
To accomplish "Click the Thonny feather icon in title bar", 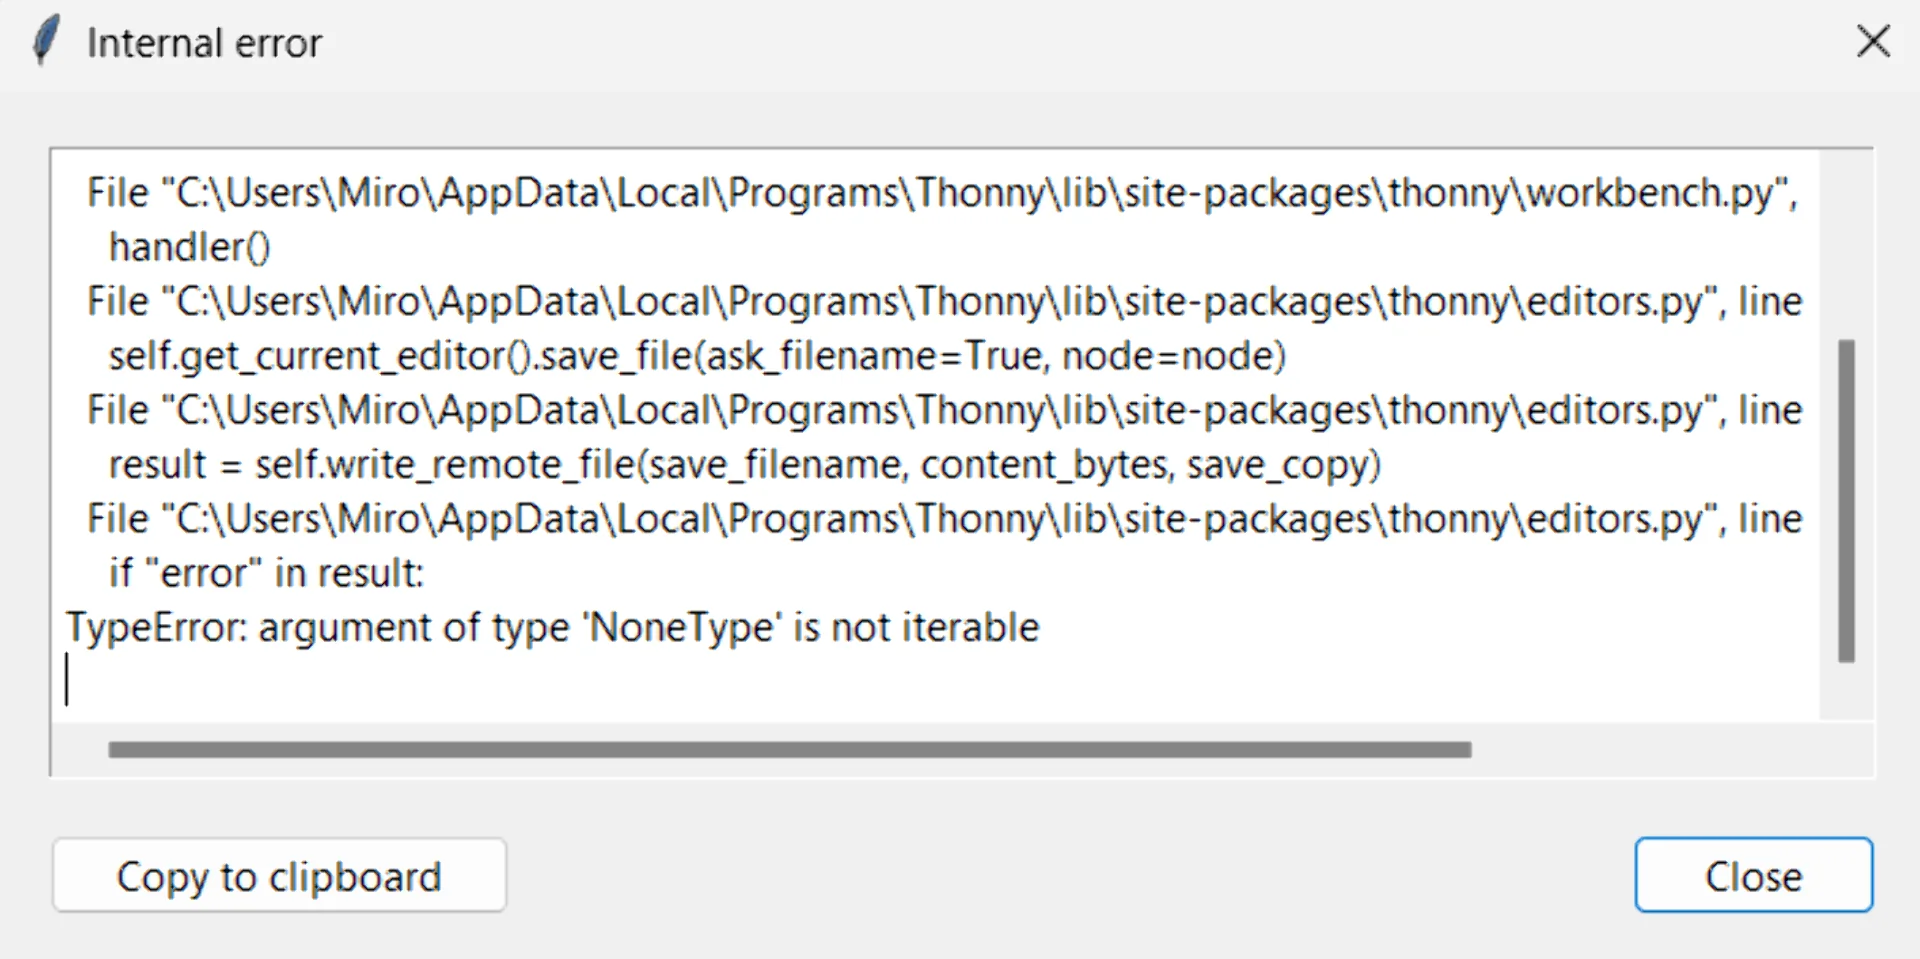I will 45,41.
